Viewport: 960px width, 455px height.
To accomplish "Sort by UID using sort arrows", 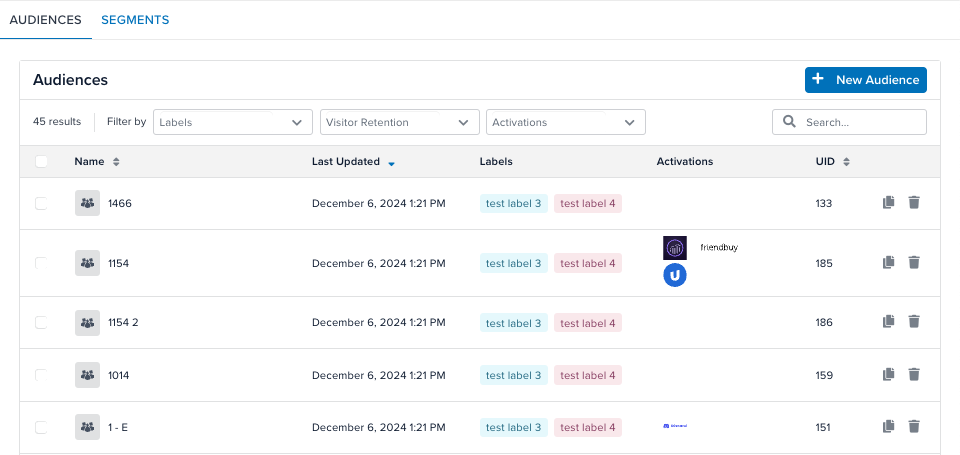I will tap(847, 162).
